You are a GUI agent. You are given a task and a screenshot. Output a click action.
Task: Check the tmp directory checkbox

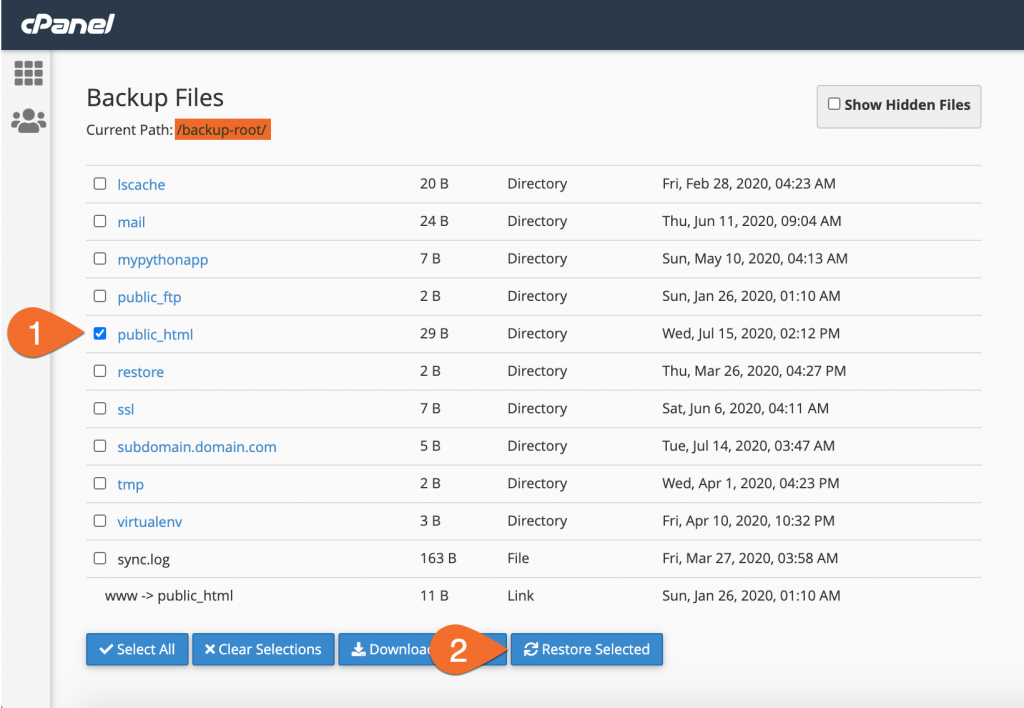coord(100,483)
